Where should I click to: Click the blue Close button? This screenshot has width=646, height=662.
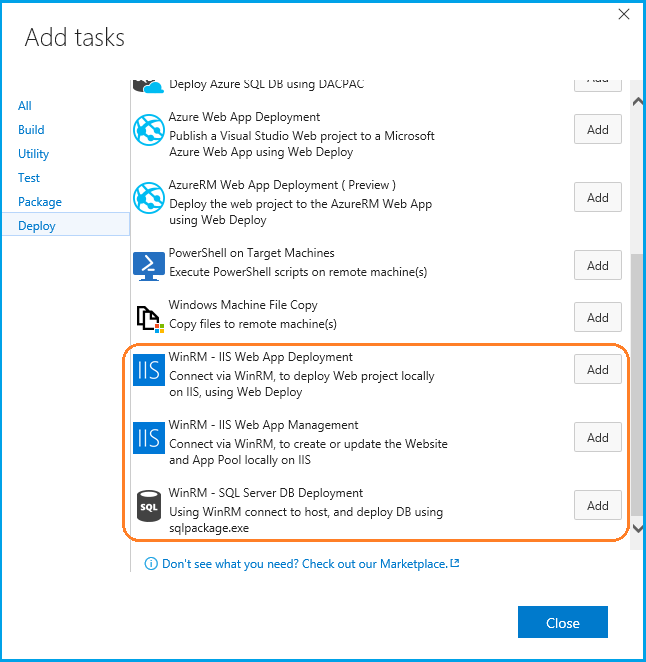pos(563,622)
